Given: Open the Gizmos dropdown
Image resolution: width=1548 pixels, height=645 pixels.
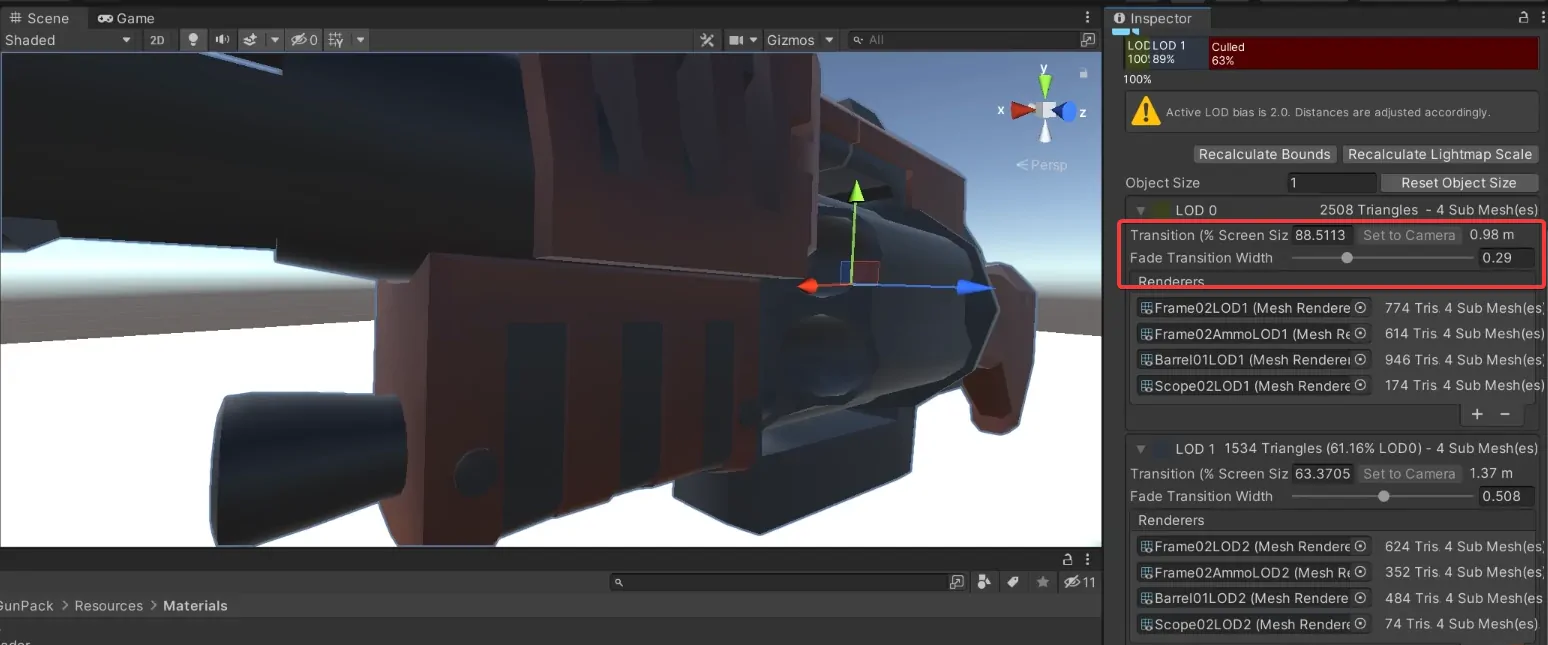Looking at the screenshot, I should pyautogui.click(x=799, y=40).
